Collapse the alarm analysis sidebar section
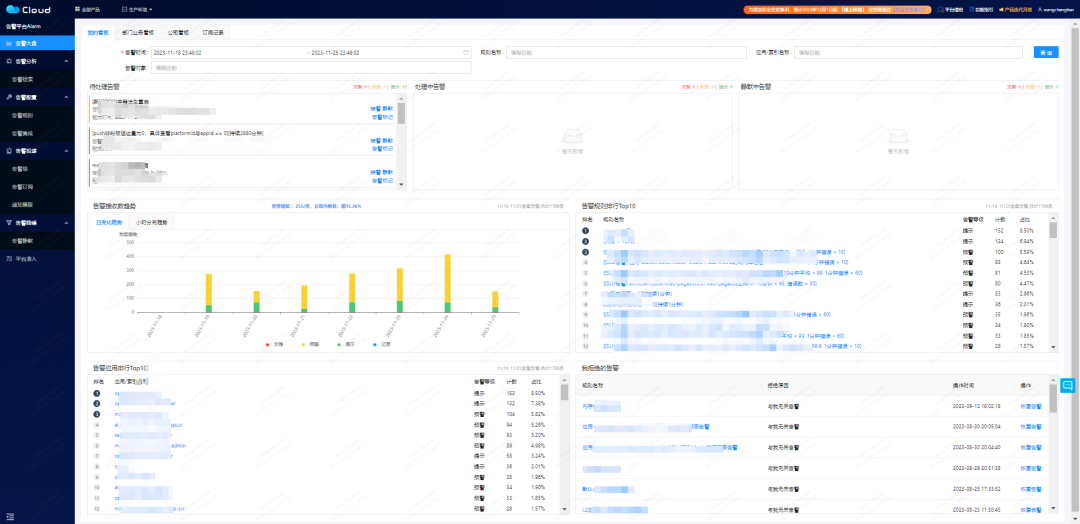Image resolution: width=1080 pixels, height=524 pixels. 66,61
